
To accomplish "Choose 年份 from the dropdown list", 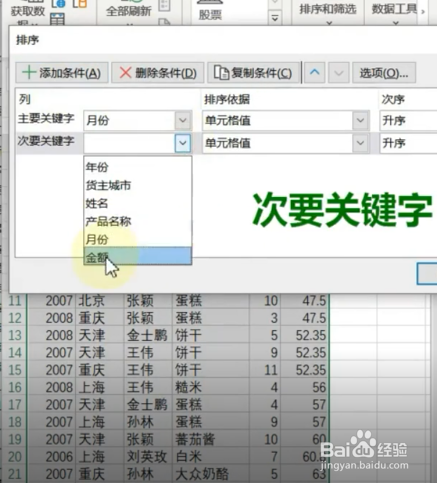I will tap(138, 167).
